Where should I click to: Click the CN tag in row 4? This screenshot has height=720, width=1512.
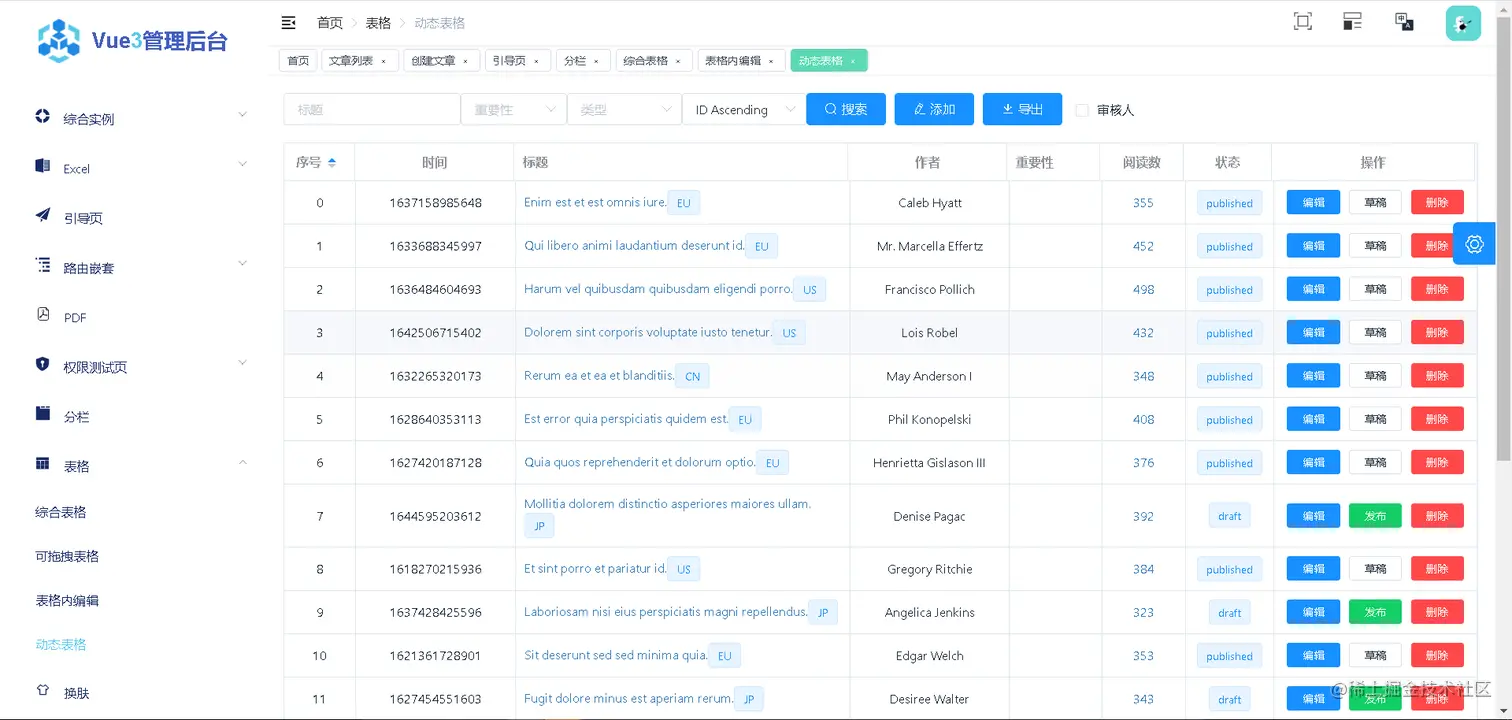tap(692, 377)
